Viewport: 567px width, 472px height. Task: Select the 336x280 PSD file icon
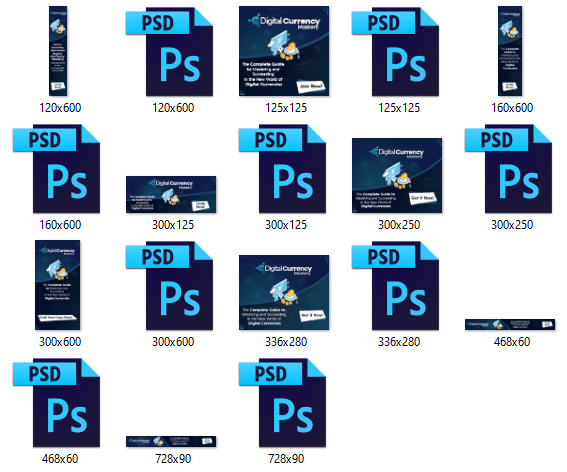coord(395,286)
